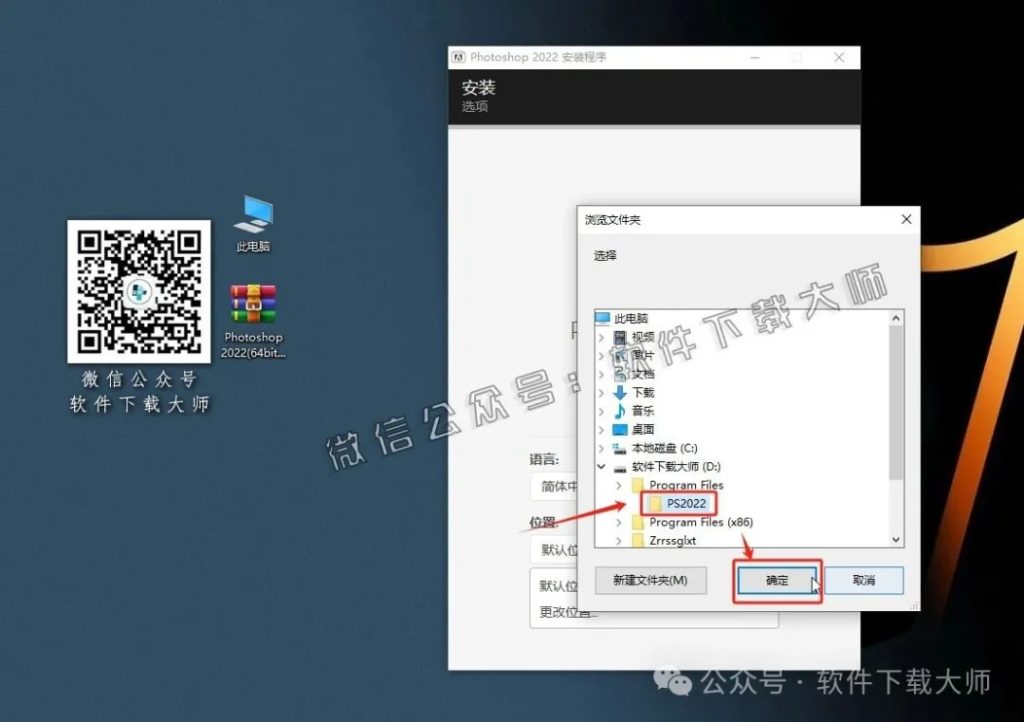This screenshot has height=722, width=1024.
Task: Select the 图片 (Pictures) icon in the tree
Action: coord(642,355)
